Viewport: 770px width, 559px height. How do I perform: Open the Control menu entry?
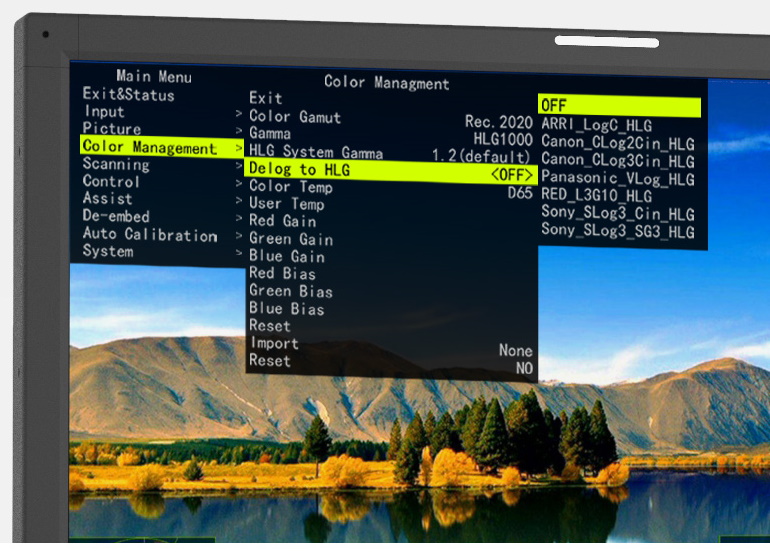point(111,181)
